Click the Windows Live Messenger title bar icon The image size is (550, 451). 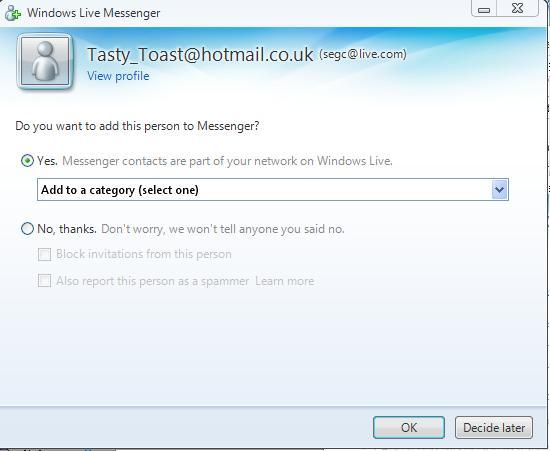(13, 13)
